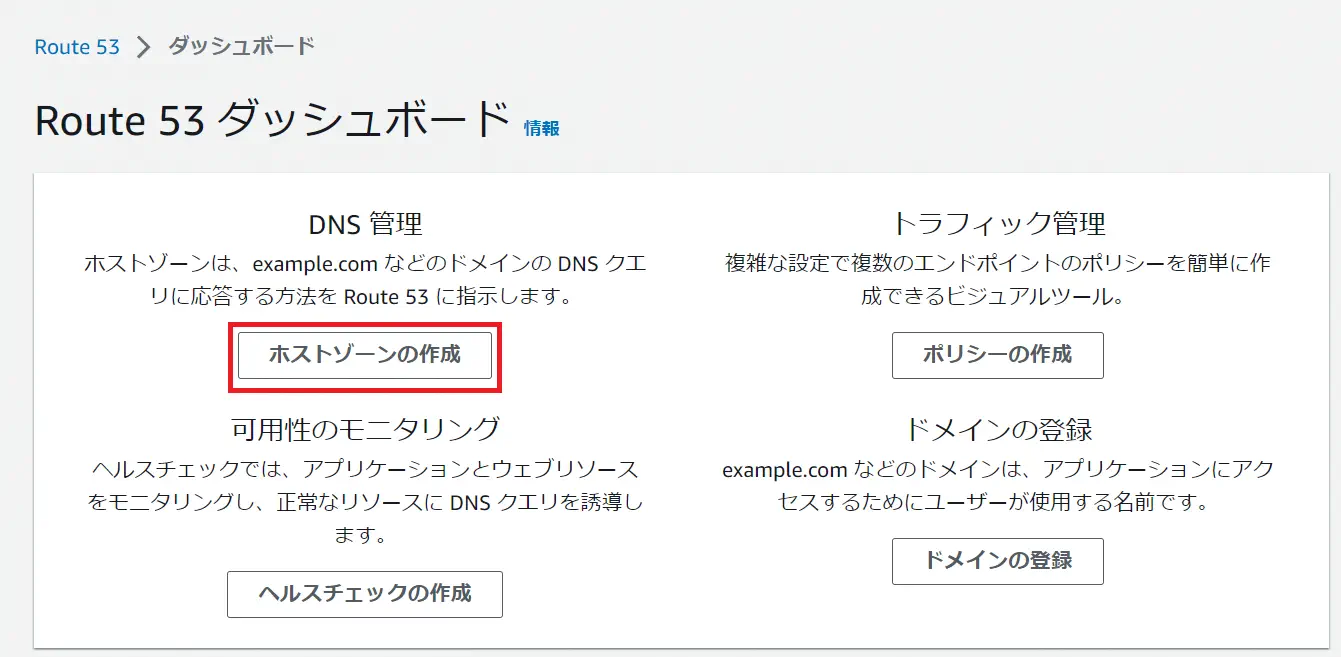Click example.com in the DNS 管理 description
Image resolution: width=1341 pixels, height=657 pixels.
pyautogui.click(x=313, y=264)
